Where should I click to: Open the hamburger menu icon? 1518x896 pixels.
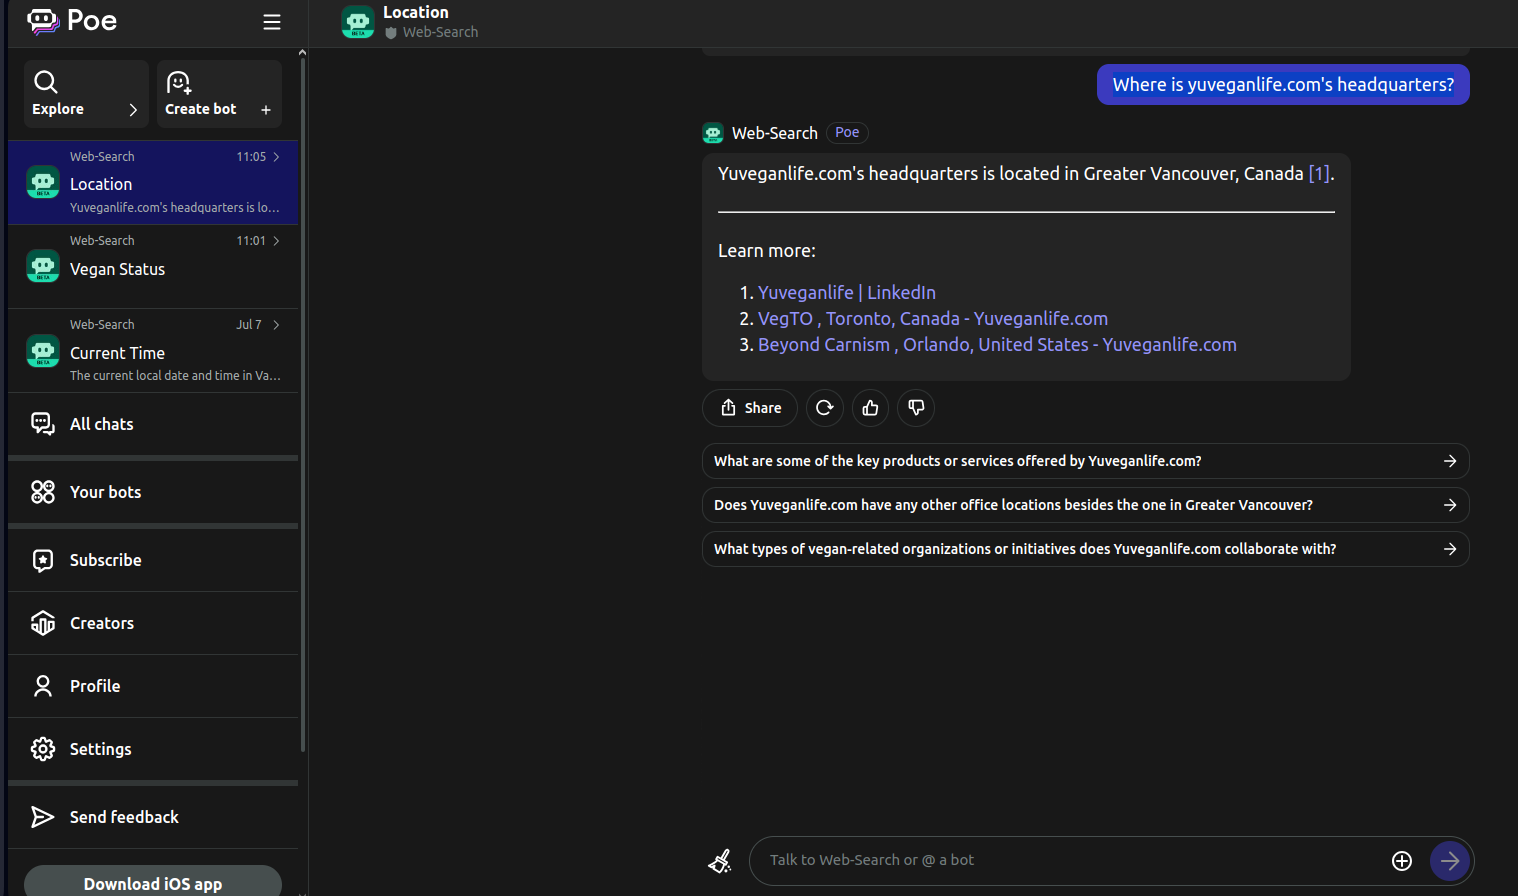tap(272, 22)
